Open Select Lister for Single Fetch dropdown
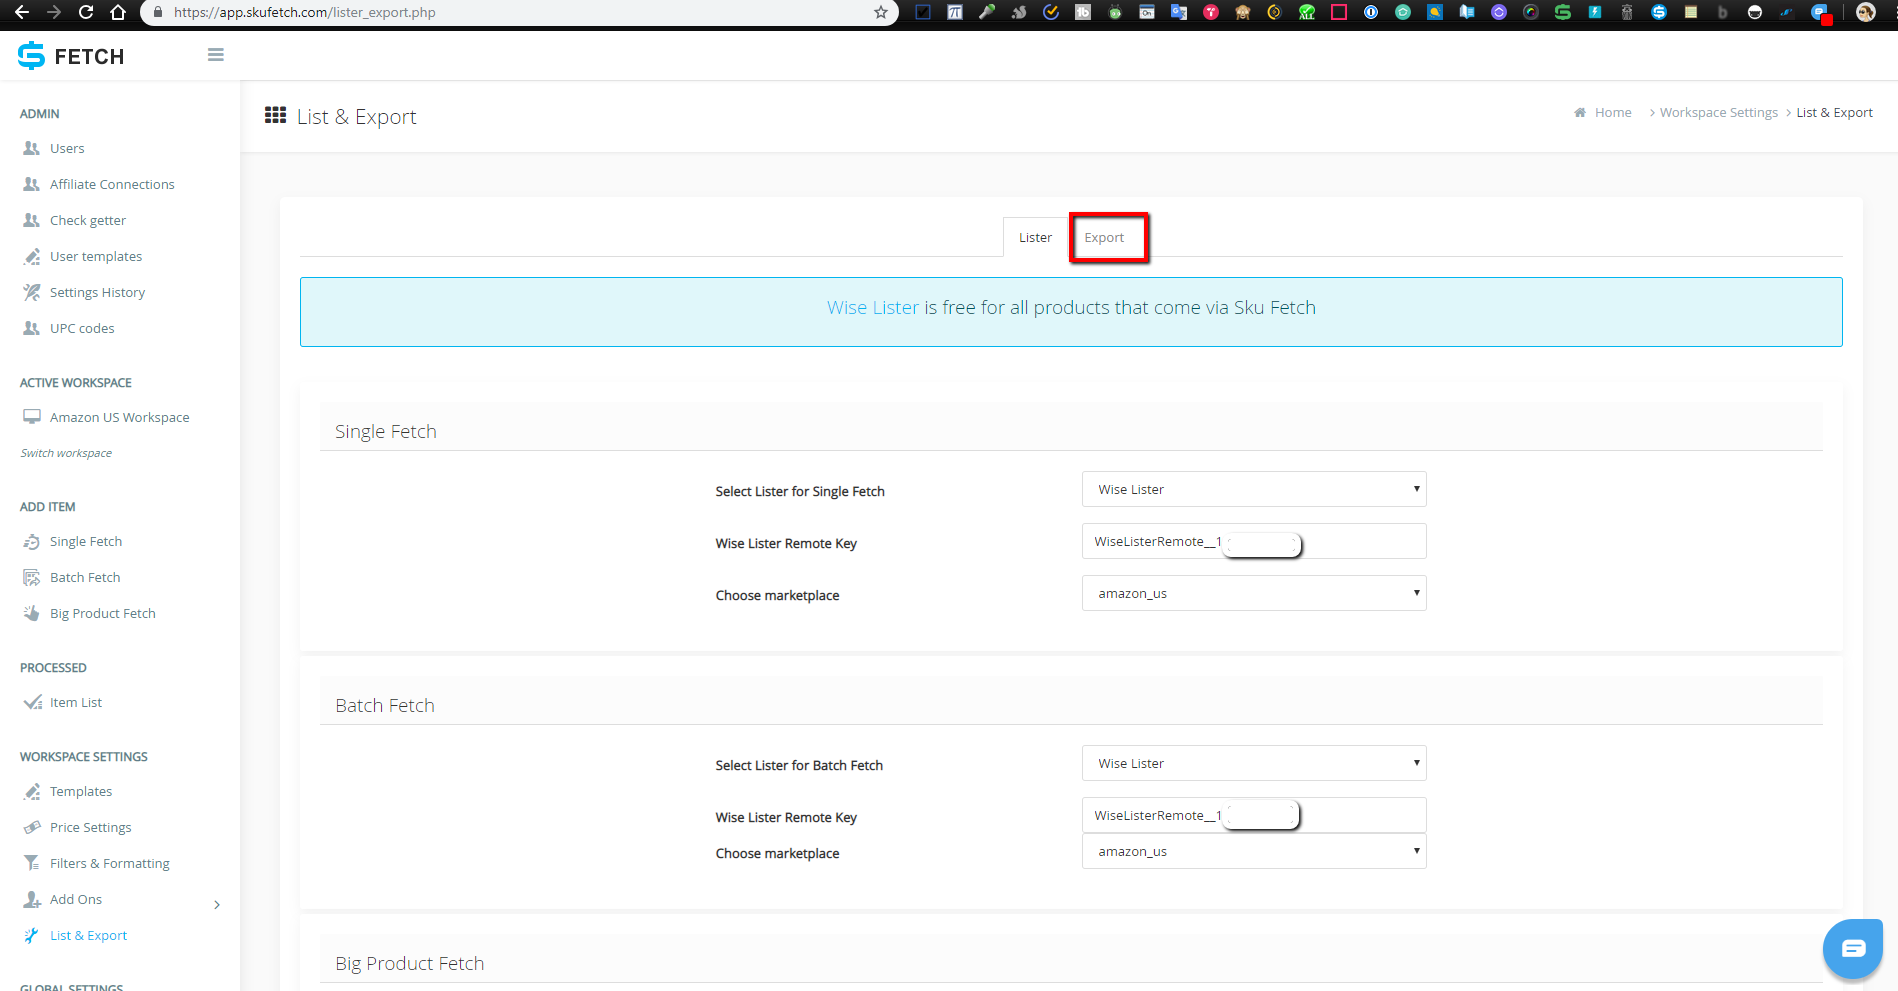 click(x=1254, y=489)
